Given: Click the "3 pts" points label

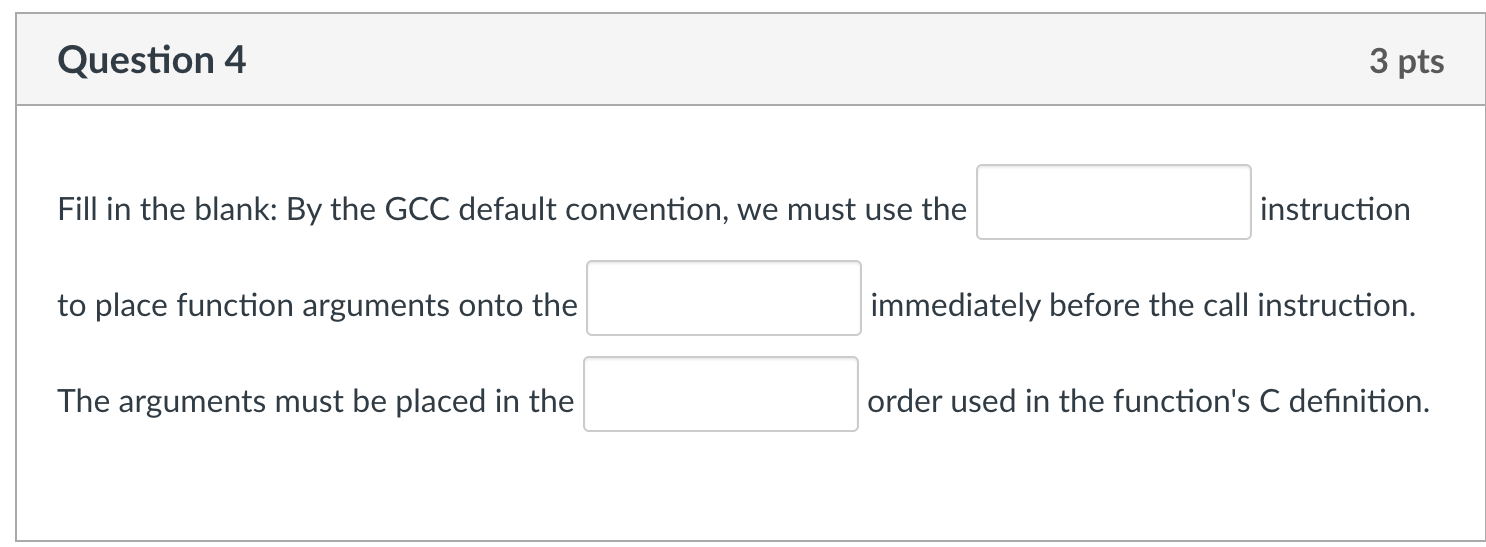Looking at the screenshot, I should 1407,62.
